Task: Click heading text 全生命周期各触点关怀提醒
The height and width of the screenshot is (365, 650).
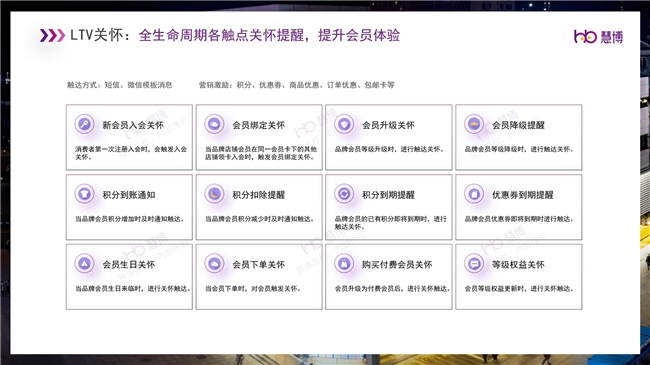Action: click(221, 35)
